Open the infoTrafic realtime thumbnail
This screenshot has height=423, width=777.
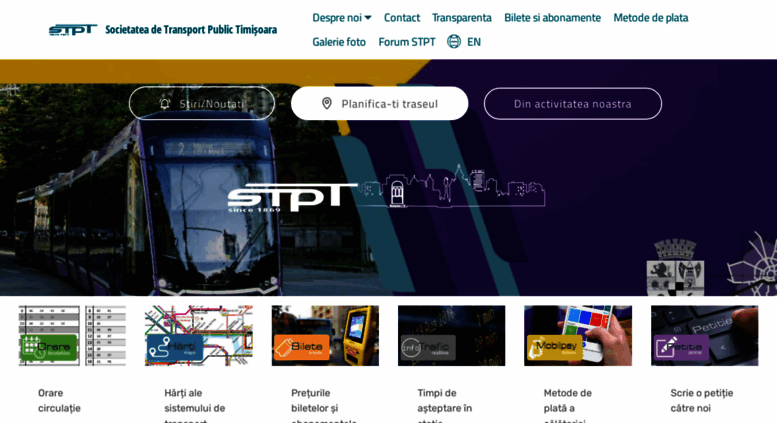[x=451, y=336]
